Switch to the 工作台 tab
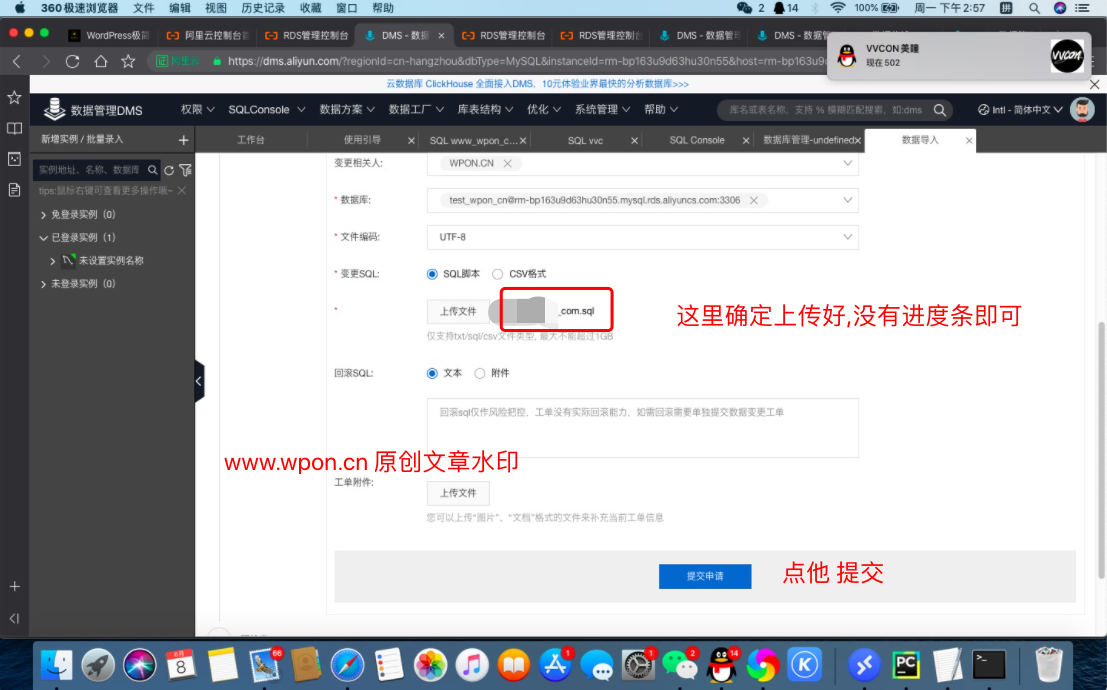This screenshot has height=690, width=1107. click(x=251, y=141)
